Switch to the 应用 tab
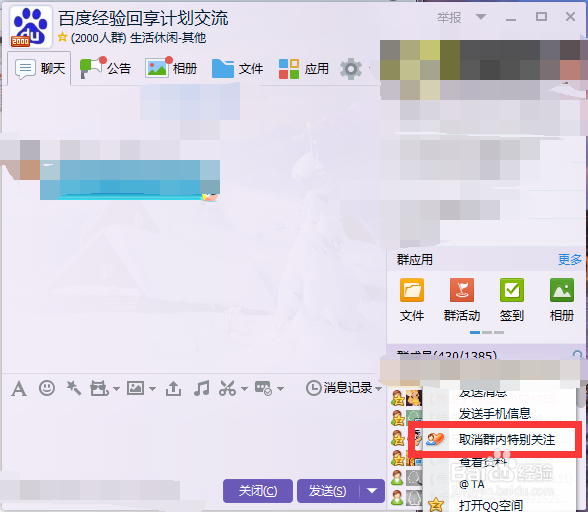Screen dimensions: 588x512 303,69
